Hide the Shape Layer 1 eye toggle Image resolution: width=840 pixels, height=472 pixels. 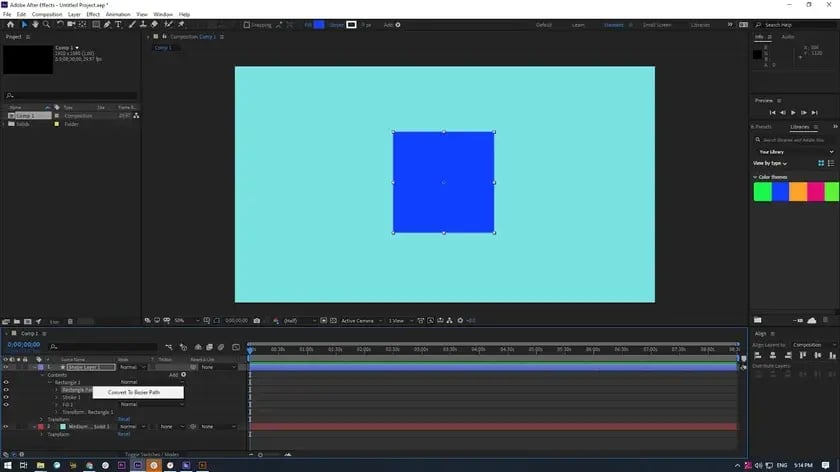tap(6, 367)
